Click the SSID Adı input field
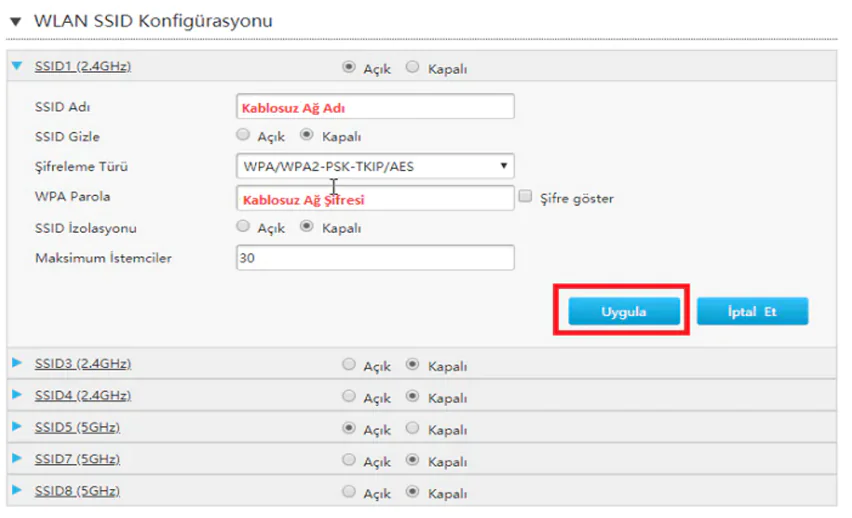 coord(375,107)
